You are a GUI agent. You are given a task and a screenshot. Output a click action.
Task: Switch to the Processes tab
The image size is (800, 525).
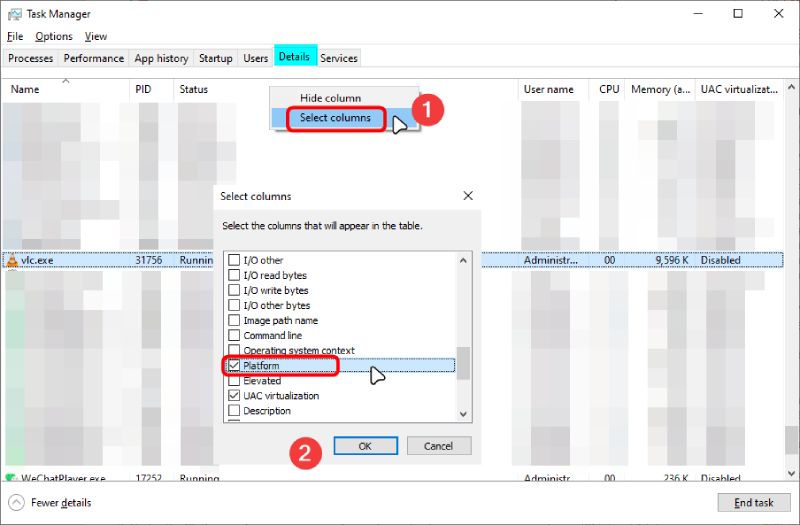[x=31, y=58]
